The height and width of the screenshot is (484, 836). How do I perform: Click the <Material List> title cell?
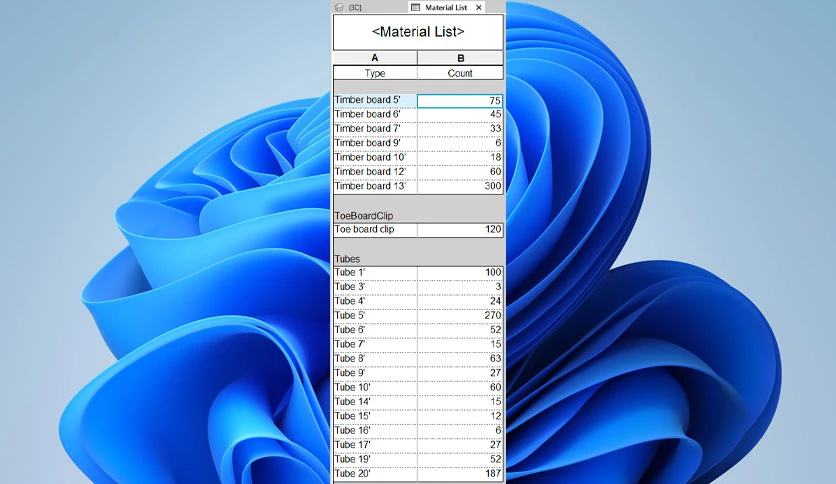418,32
